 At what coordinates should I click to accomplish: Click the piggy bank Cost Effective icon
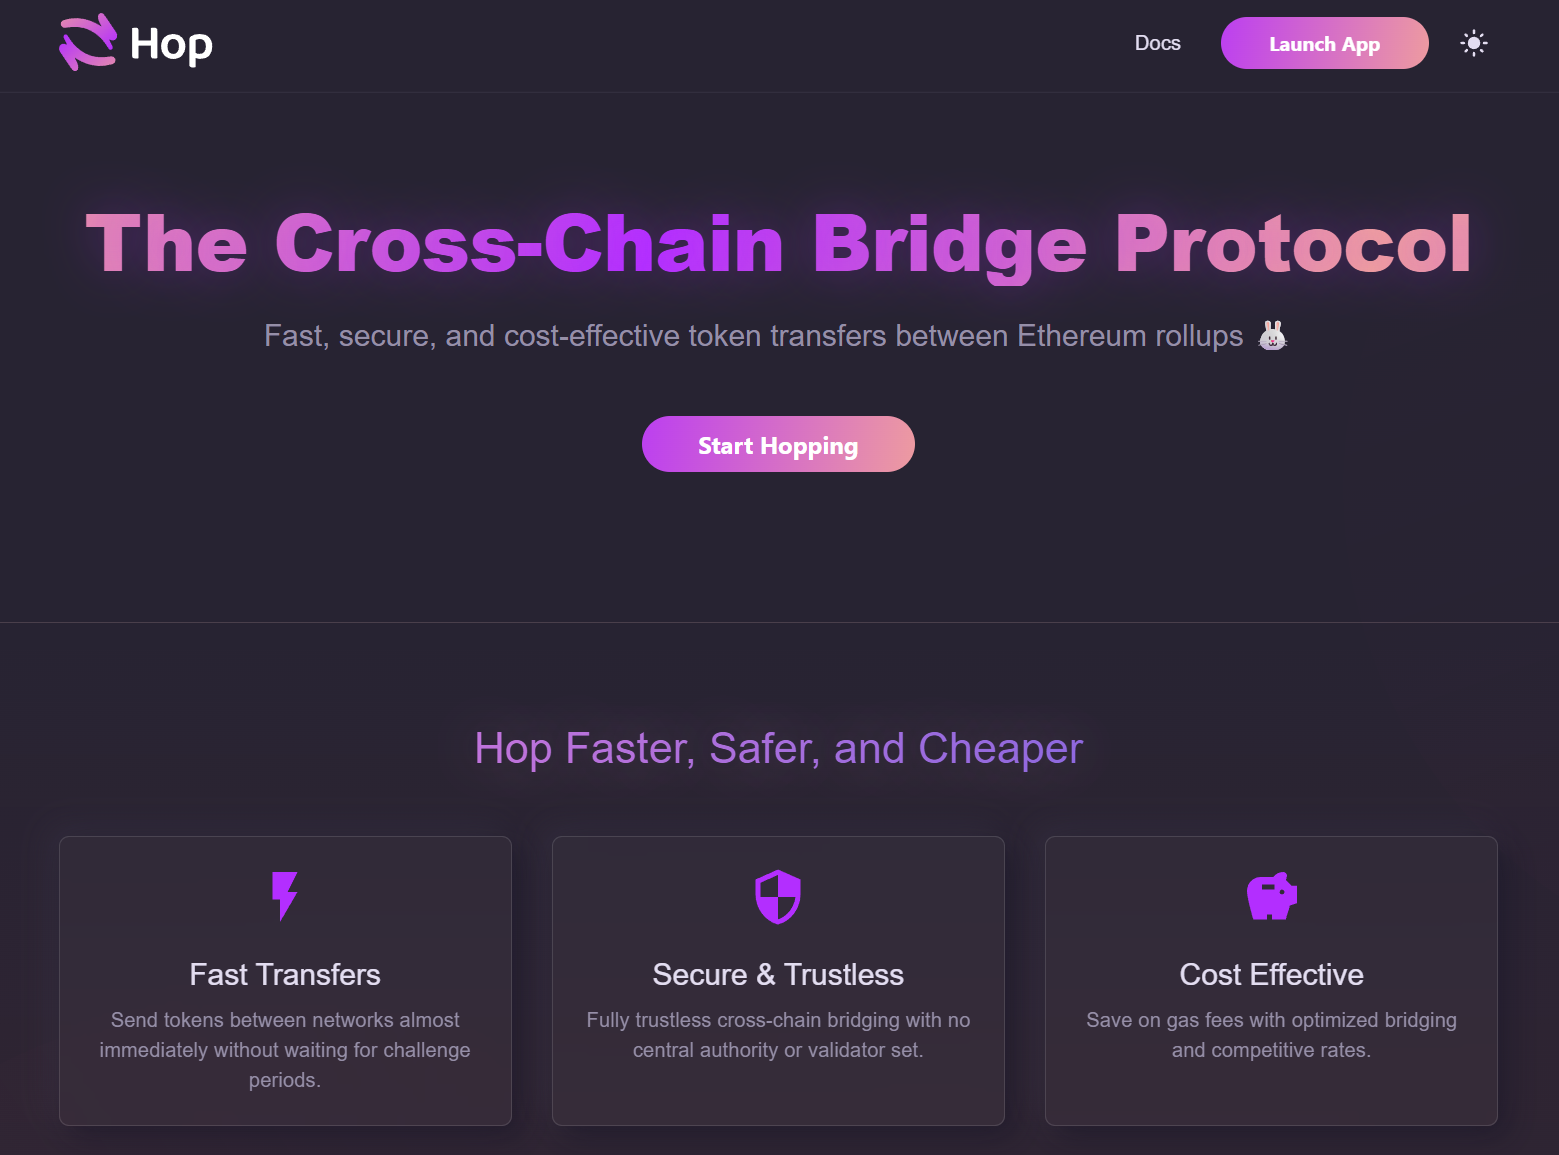1271,895
